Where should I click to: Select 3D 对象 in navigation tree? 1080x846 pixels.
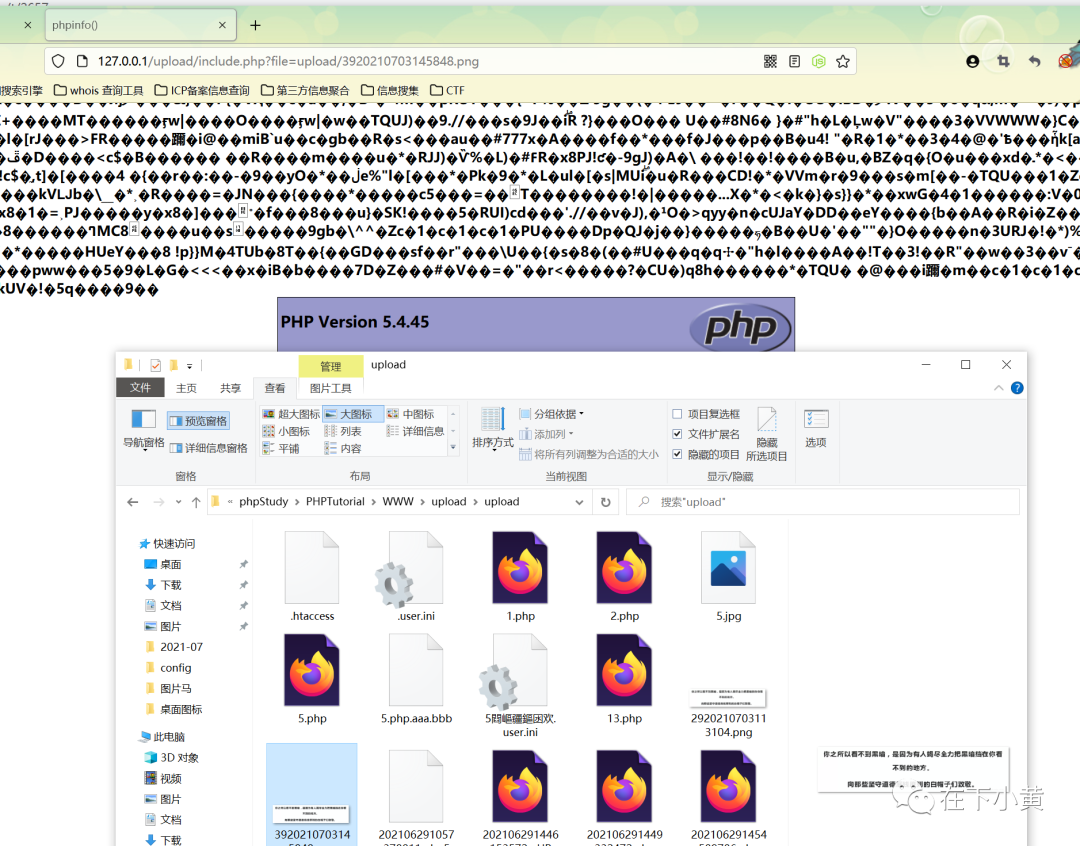tap(179, 757)
